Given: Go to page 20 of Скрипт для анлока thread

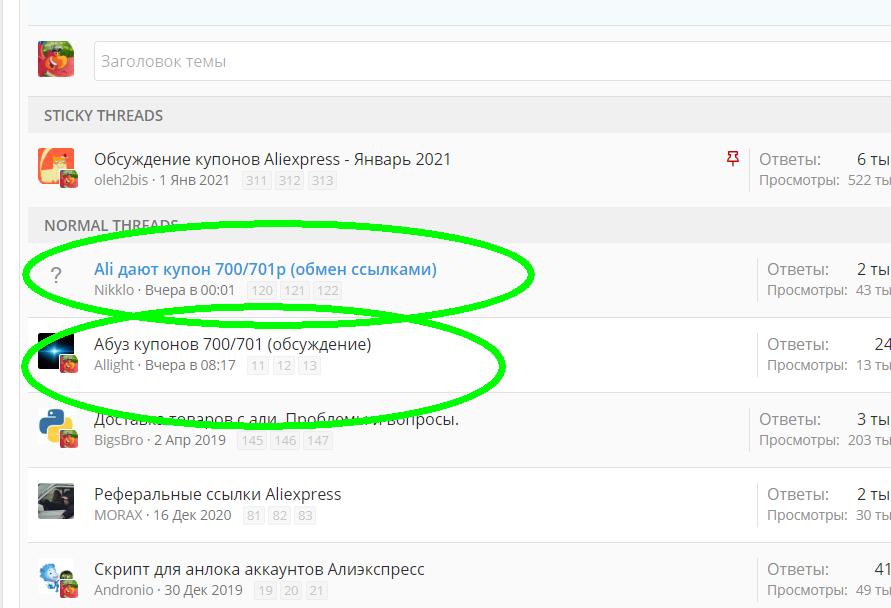Looking at the screenshot, I should coord(291,590).
